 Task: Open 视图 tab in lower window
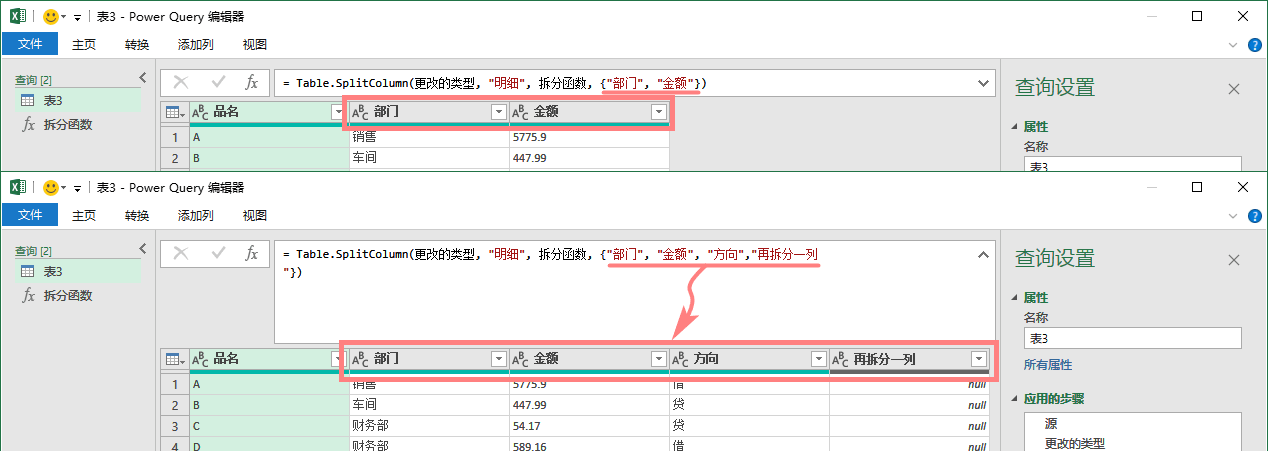coord(255,215)
